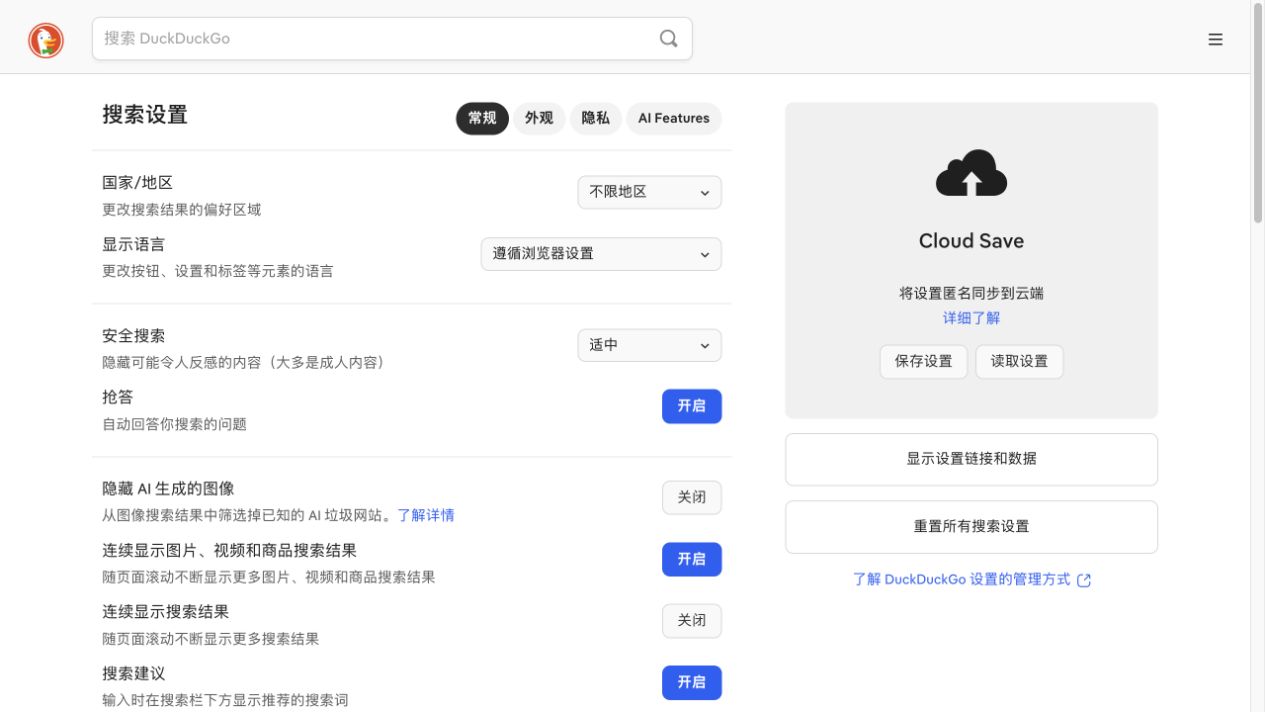Click the 读取设置 button

tap(1019, 362)
